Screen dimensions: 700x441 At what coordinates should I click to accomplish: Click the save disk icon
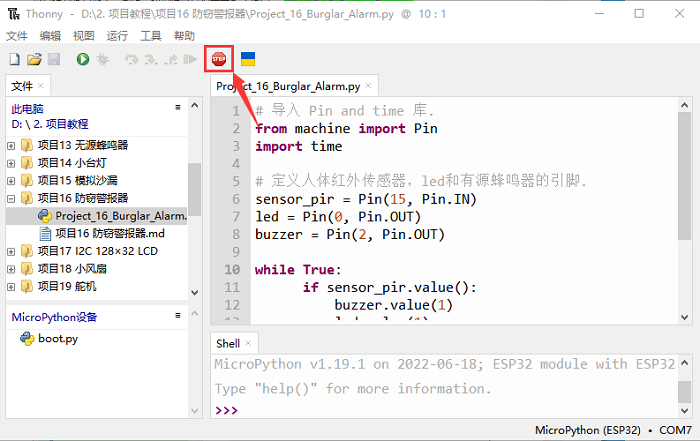tap(54, 60)
